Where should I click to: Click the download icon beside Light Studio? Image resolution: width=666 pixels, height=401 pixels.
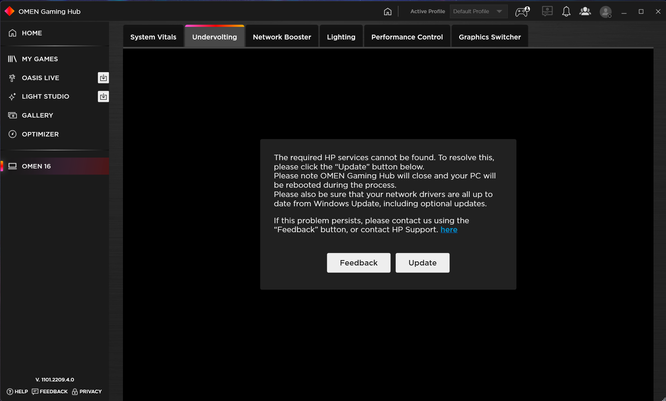(103, 96)
